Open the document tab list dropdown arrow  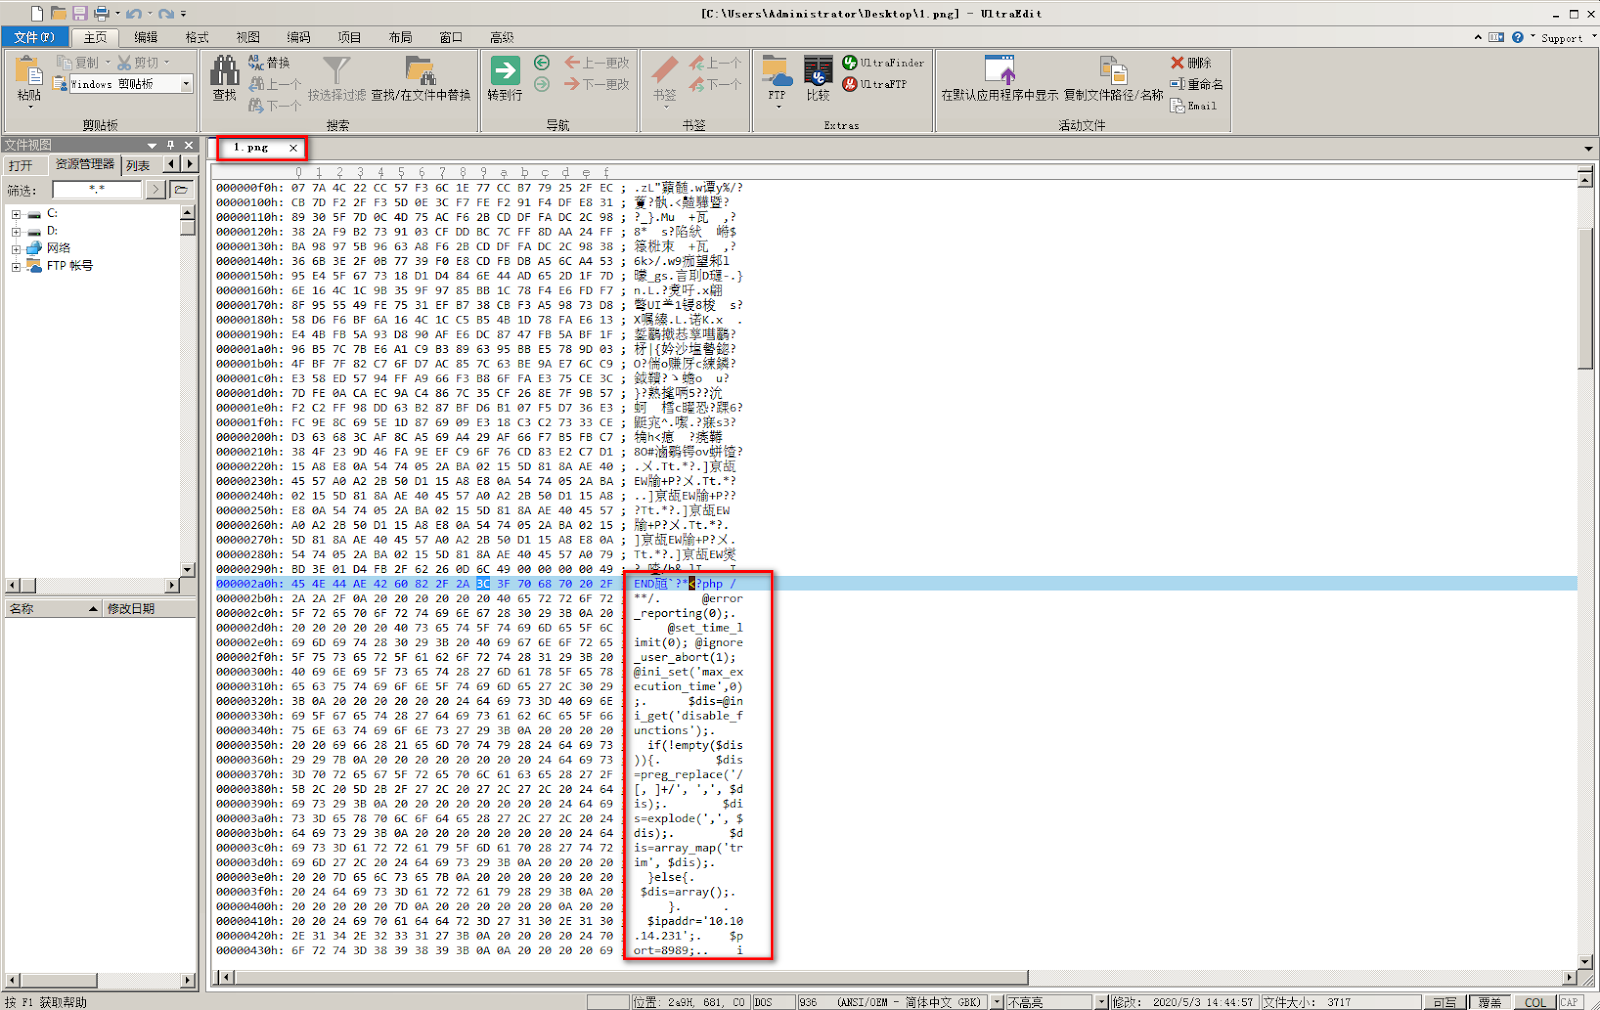pyautogui.click(x=1588, y=148)
